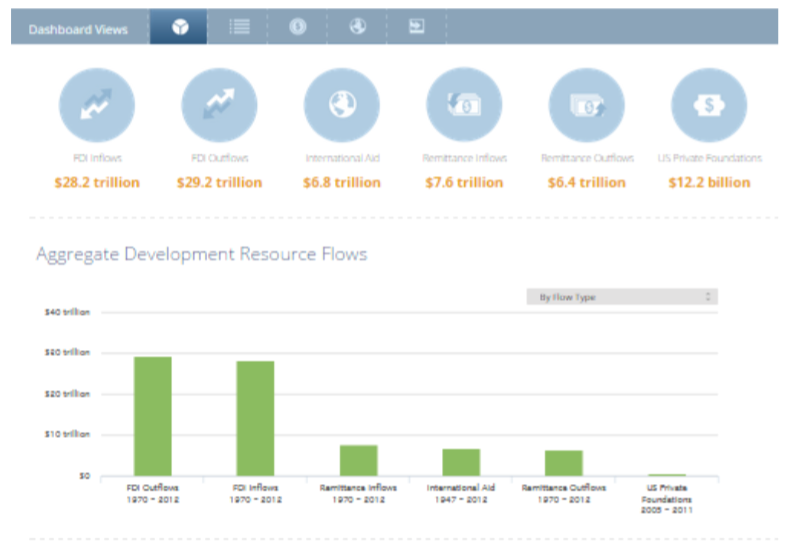Screen dimensions: 792x550
Task: Click the International Aid label under icon
Action: pyautogui.click(x=342, y=158)
